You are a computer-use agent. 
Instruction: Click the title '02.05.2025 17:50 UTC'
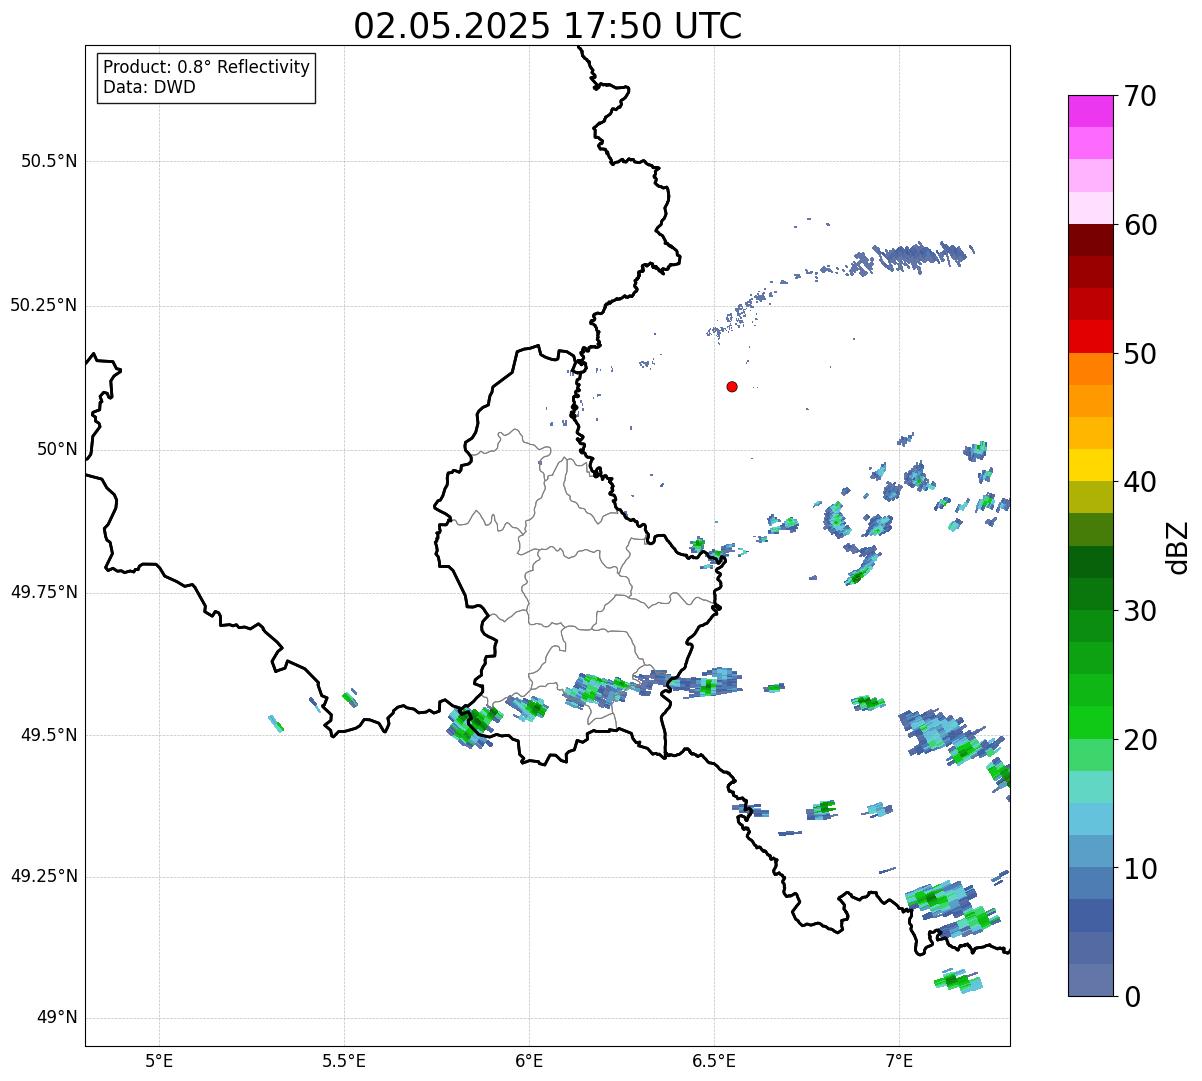pyautogui.click(x=548, y=26)
